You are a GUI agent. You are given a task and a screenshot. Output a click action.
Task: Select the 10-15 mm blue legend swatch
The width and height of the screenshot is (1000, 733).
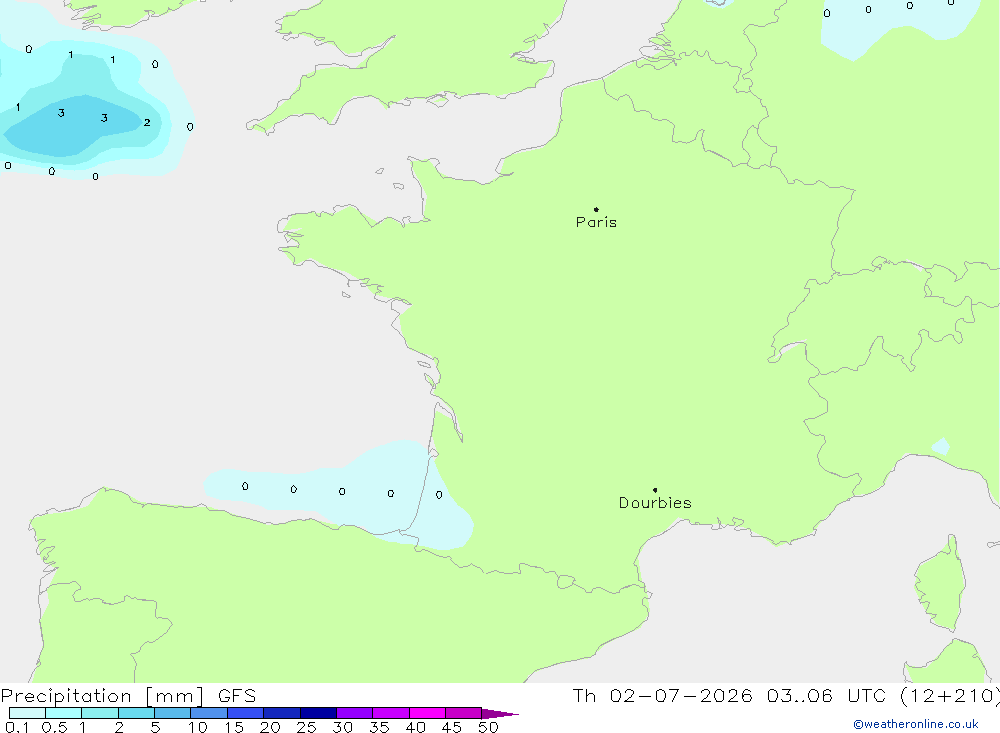[209, 713]
